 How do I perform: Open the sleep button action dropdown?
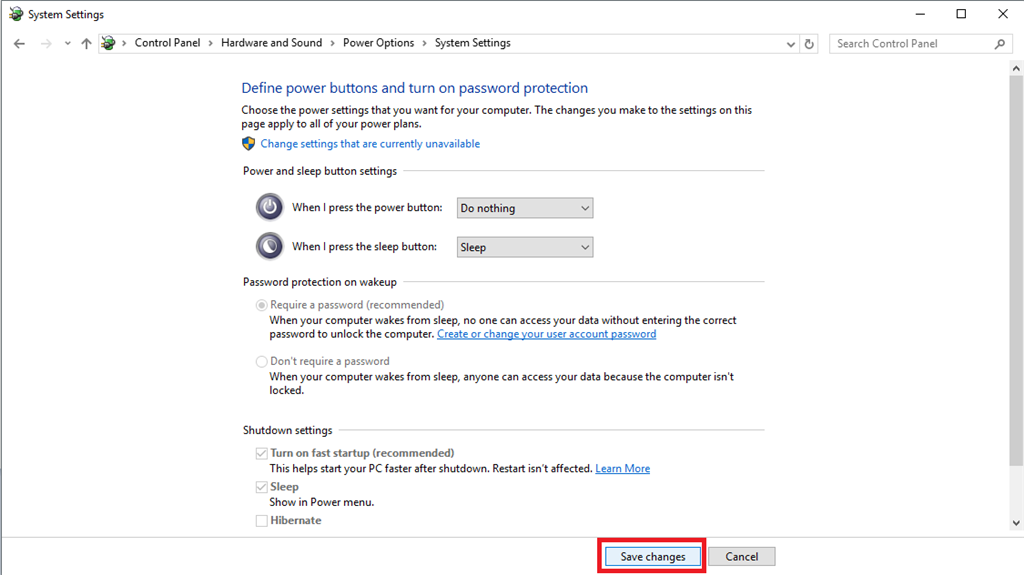coord(525,247)
